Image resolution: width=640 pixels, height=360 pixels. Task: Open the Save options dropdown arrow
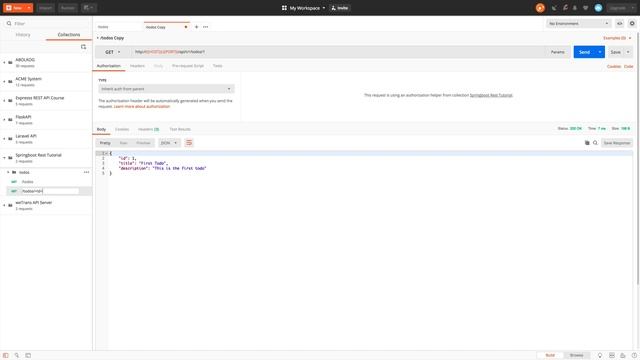pyautogui.click(x=628, y=52)
